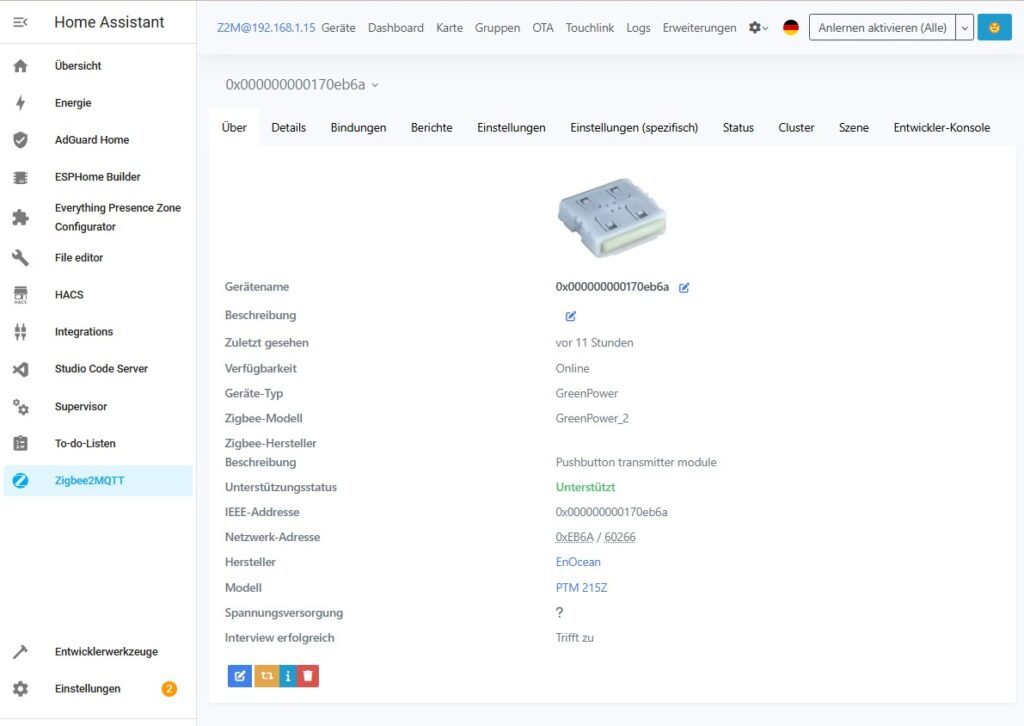Switch to the Szene tab
Image resolution: width=1024 pixels, height=726 pixels.
[854, 128]
